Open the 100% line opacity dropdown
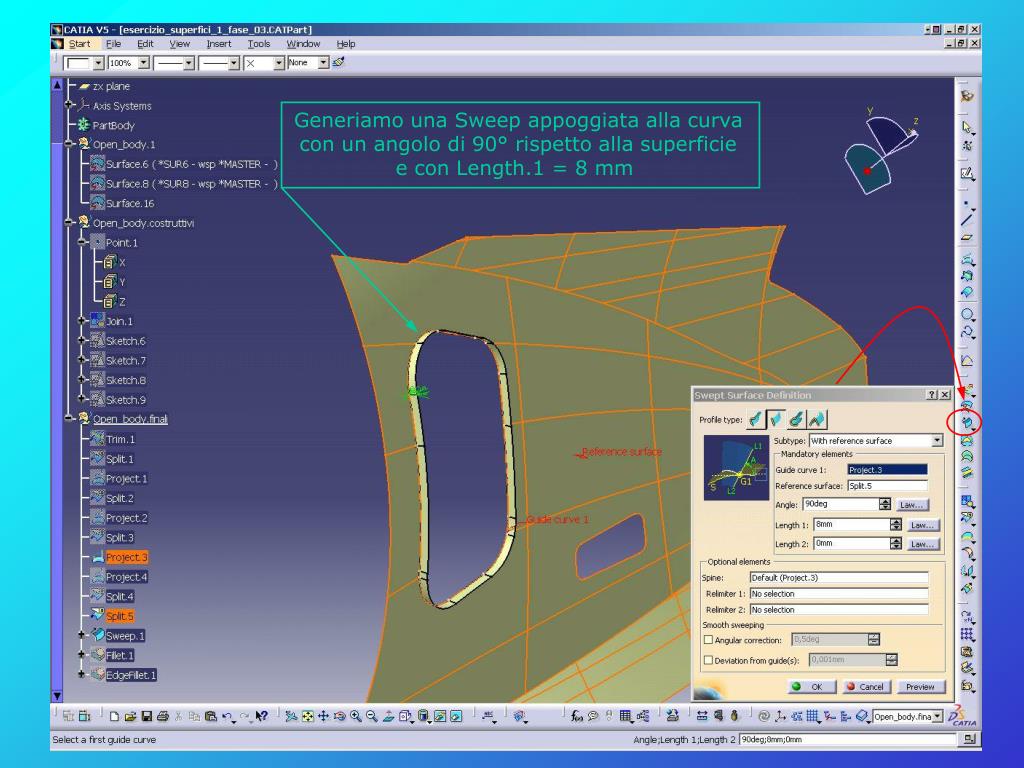The height and width of the screenshot is (768, 1024). coord(144,63)
